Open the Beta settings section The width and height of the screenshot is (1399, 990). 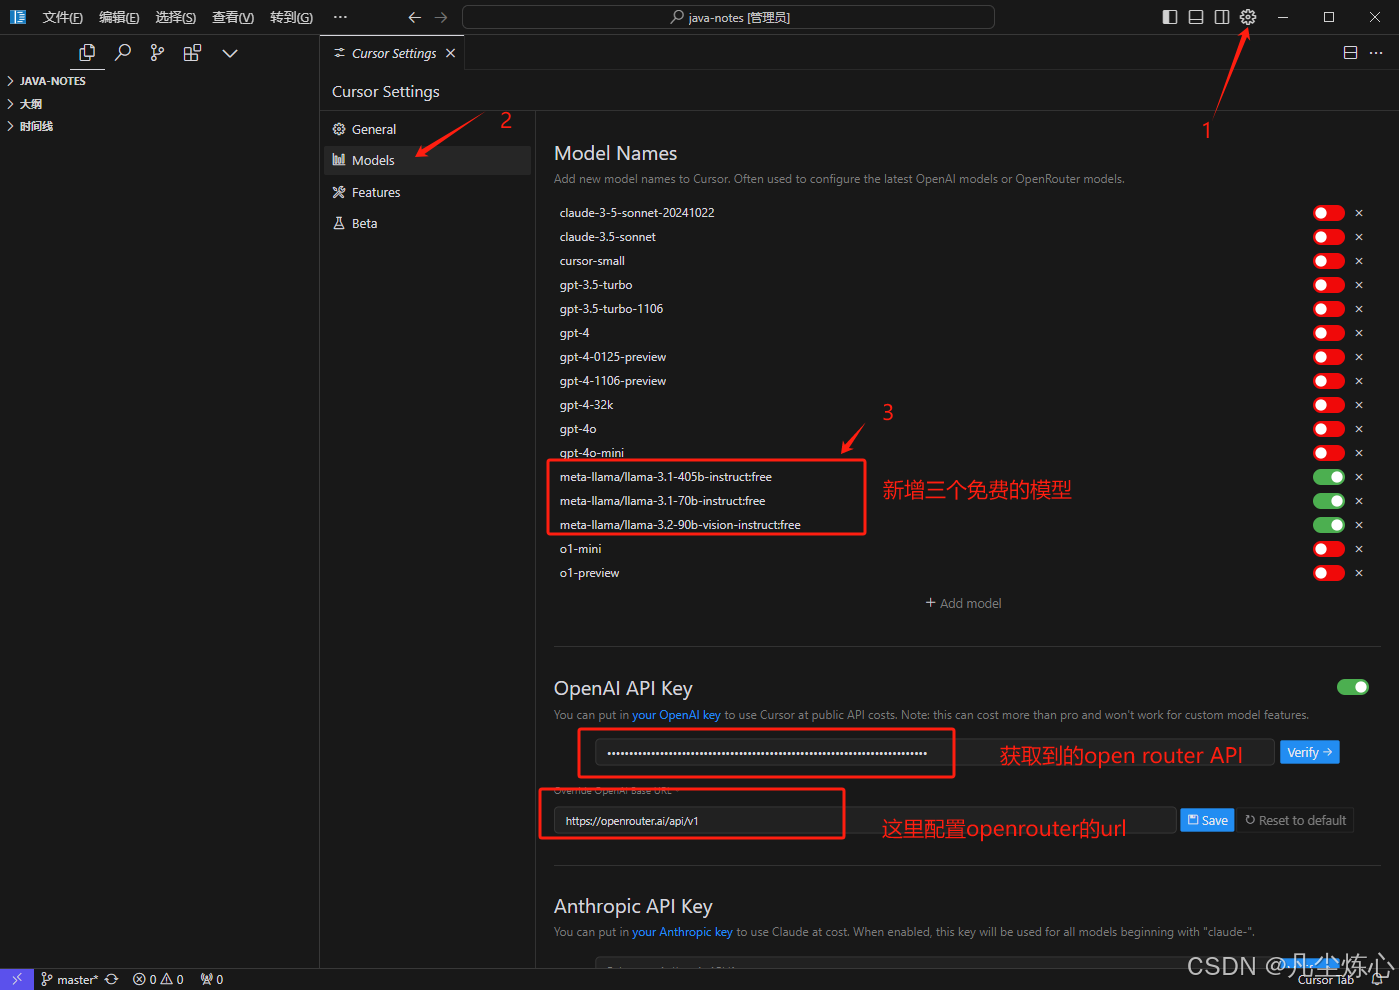pos(427,223)
